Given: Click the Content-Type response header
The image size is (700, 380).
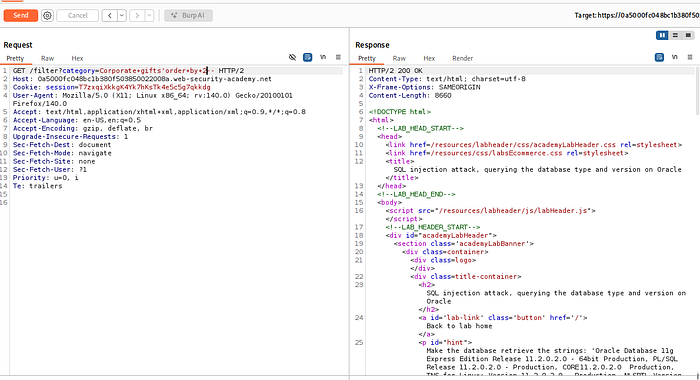Looking at the screenshot, I should click(x=447, y=79).
